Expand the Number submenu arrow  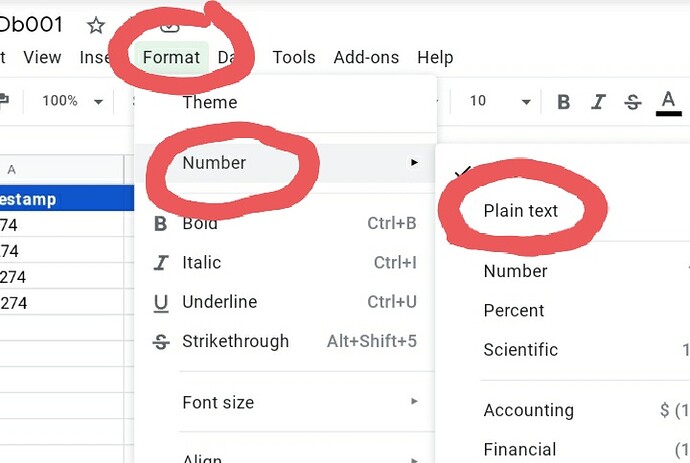point(414,162)
